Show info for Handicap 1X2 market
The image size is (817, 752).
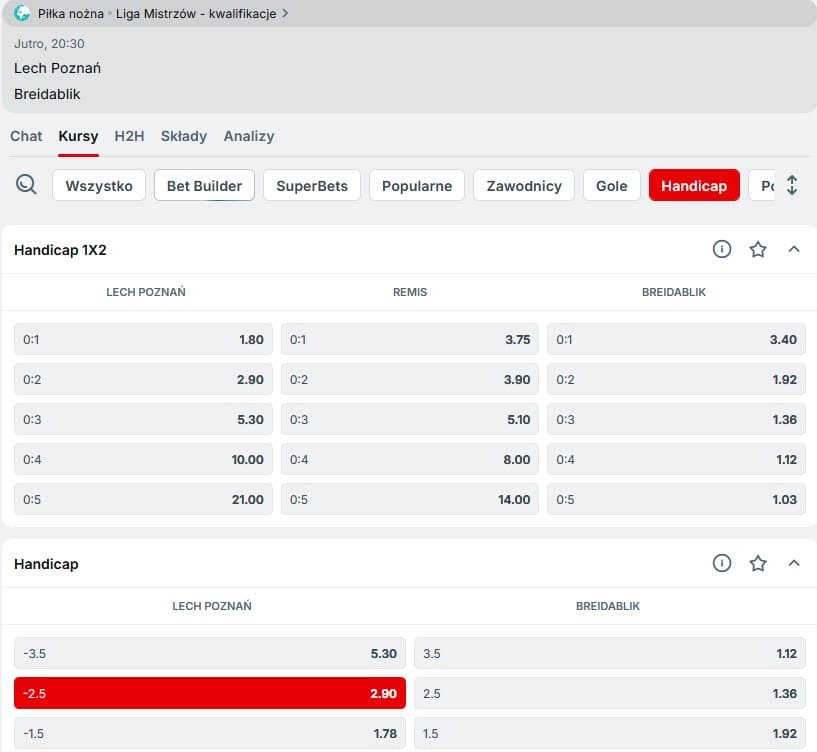pyautogui.click(x=722, y=249)
